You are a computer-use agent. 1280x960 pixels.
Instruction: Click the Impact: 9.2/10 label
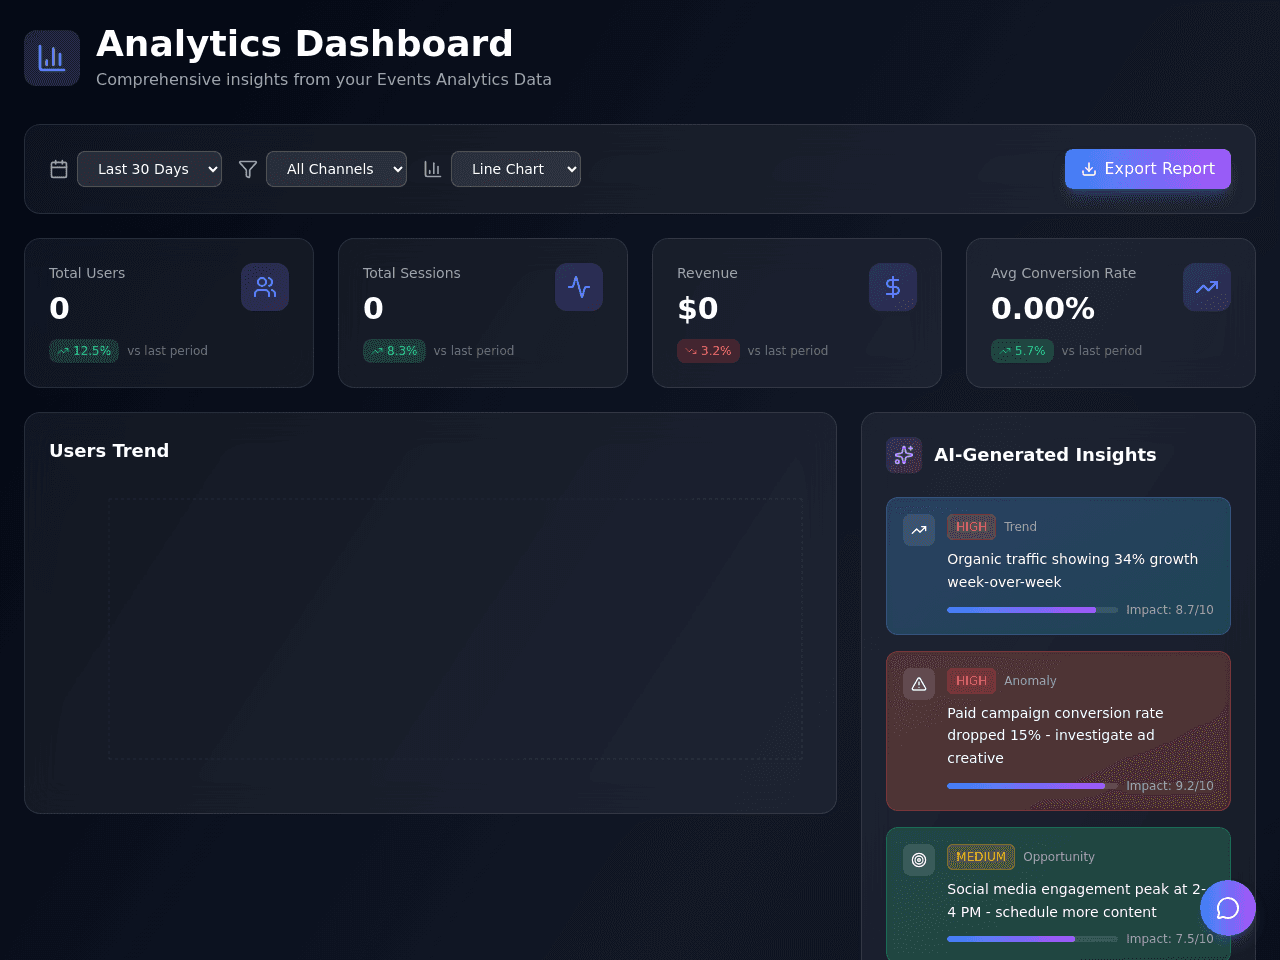[1170, 786]
